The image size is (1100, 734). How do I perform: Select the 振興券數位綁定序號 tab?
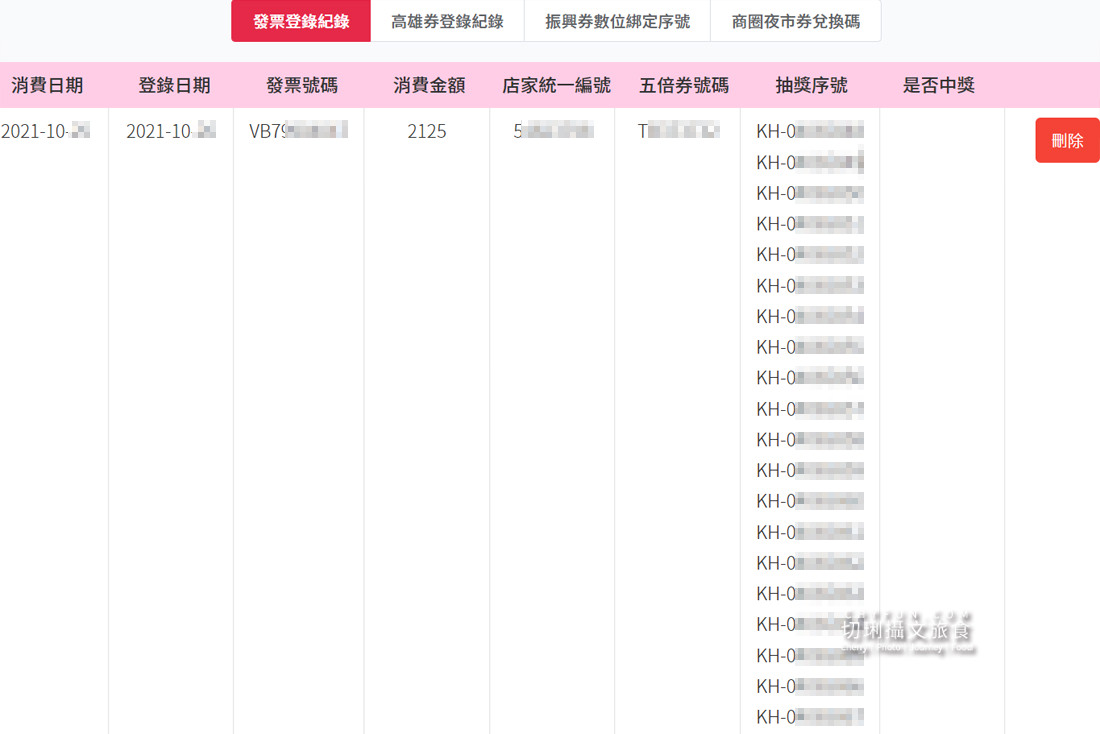point(617,21)
